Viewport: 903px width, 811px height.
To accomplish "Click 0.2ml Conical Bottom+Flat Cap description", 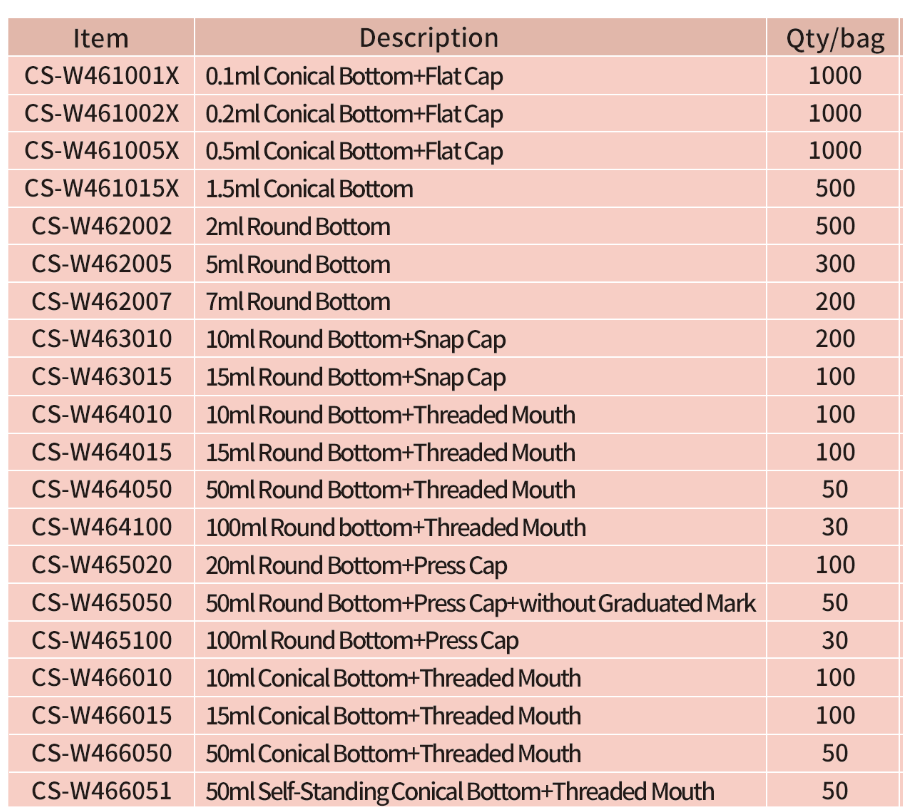I will [354, 114].
